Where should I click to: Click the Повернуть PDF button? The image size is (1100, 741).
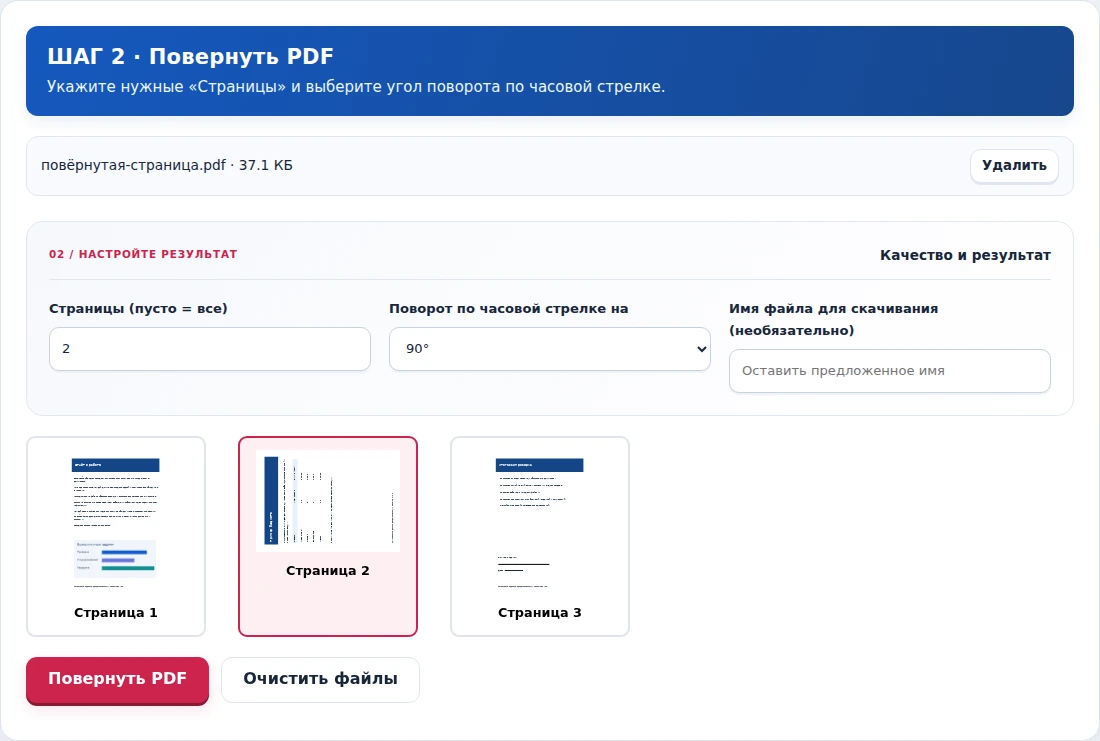(x=117, y=679)
